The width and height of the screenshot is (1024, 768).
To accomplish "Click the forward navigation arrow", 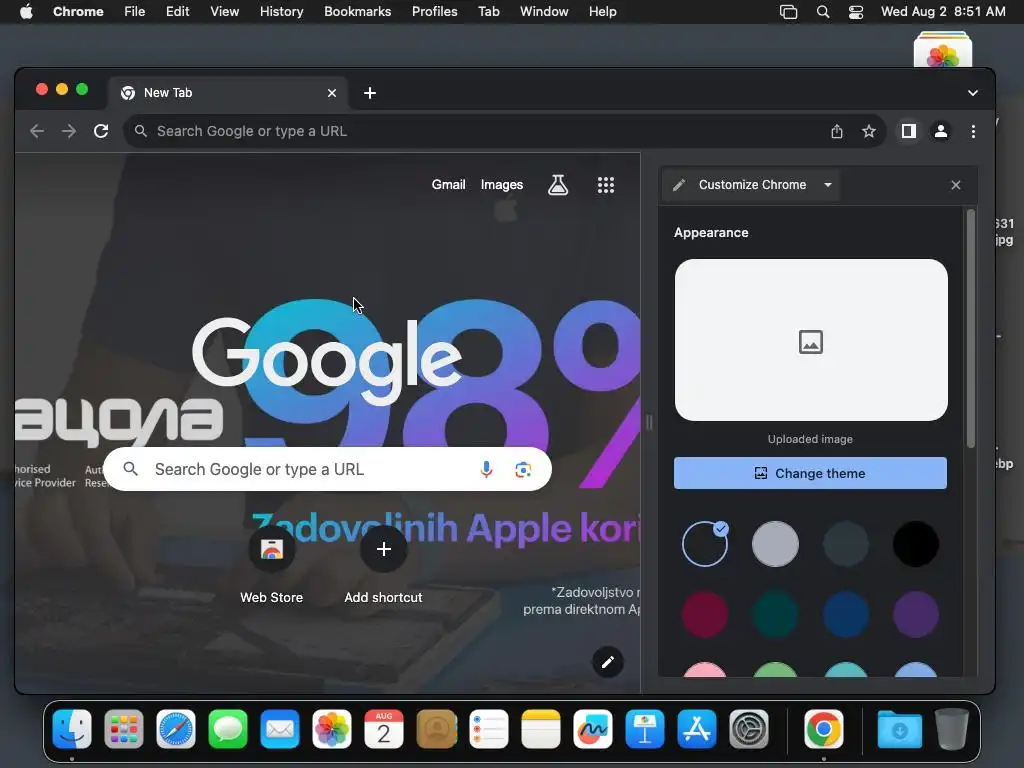I will 69,131.
